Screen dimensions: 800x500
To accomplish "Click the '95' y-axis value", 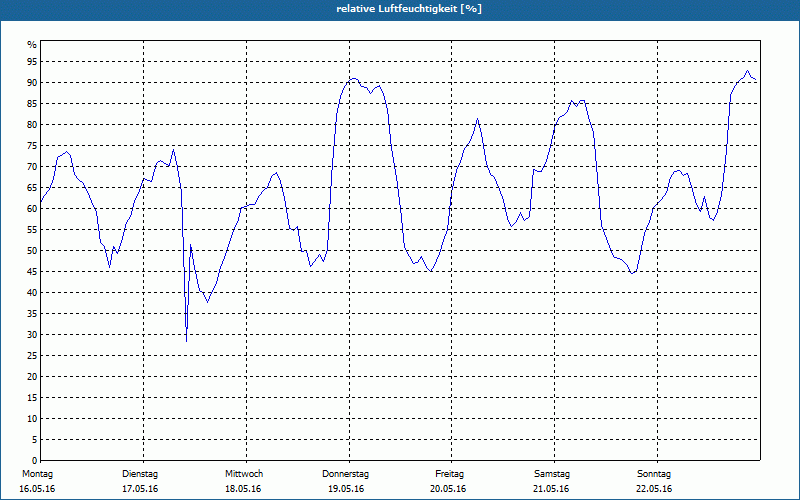I will (32, 62).
